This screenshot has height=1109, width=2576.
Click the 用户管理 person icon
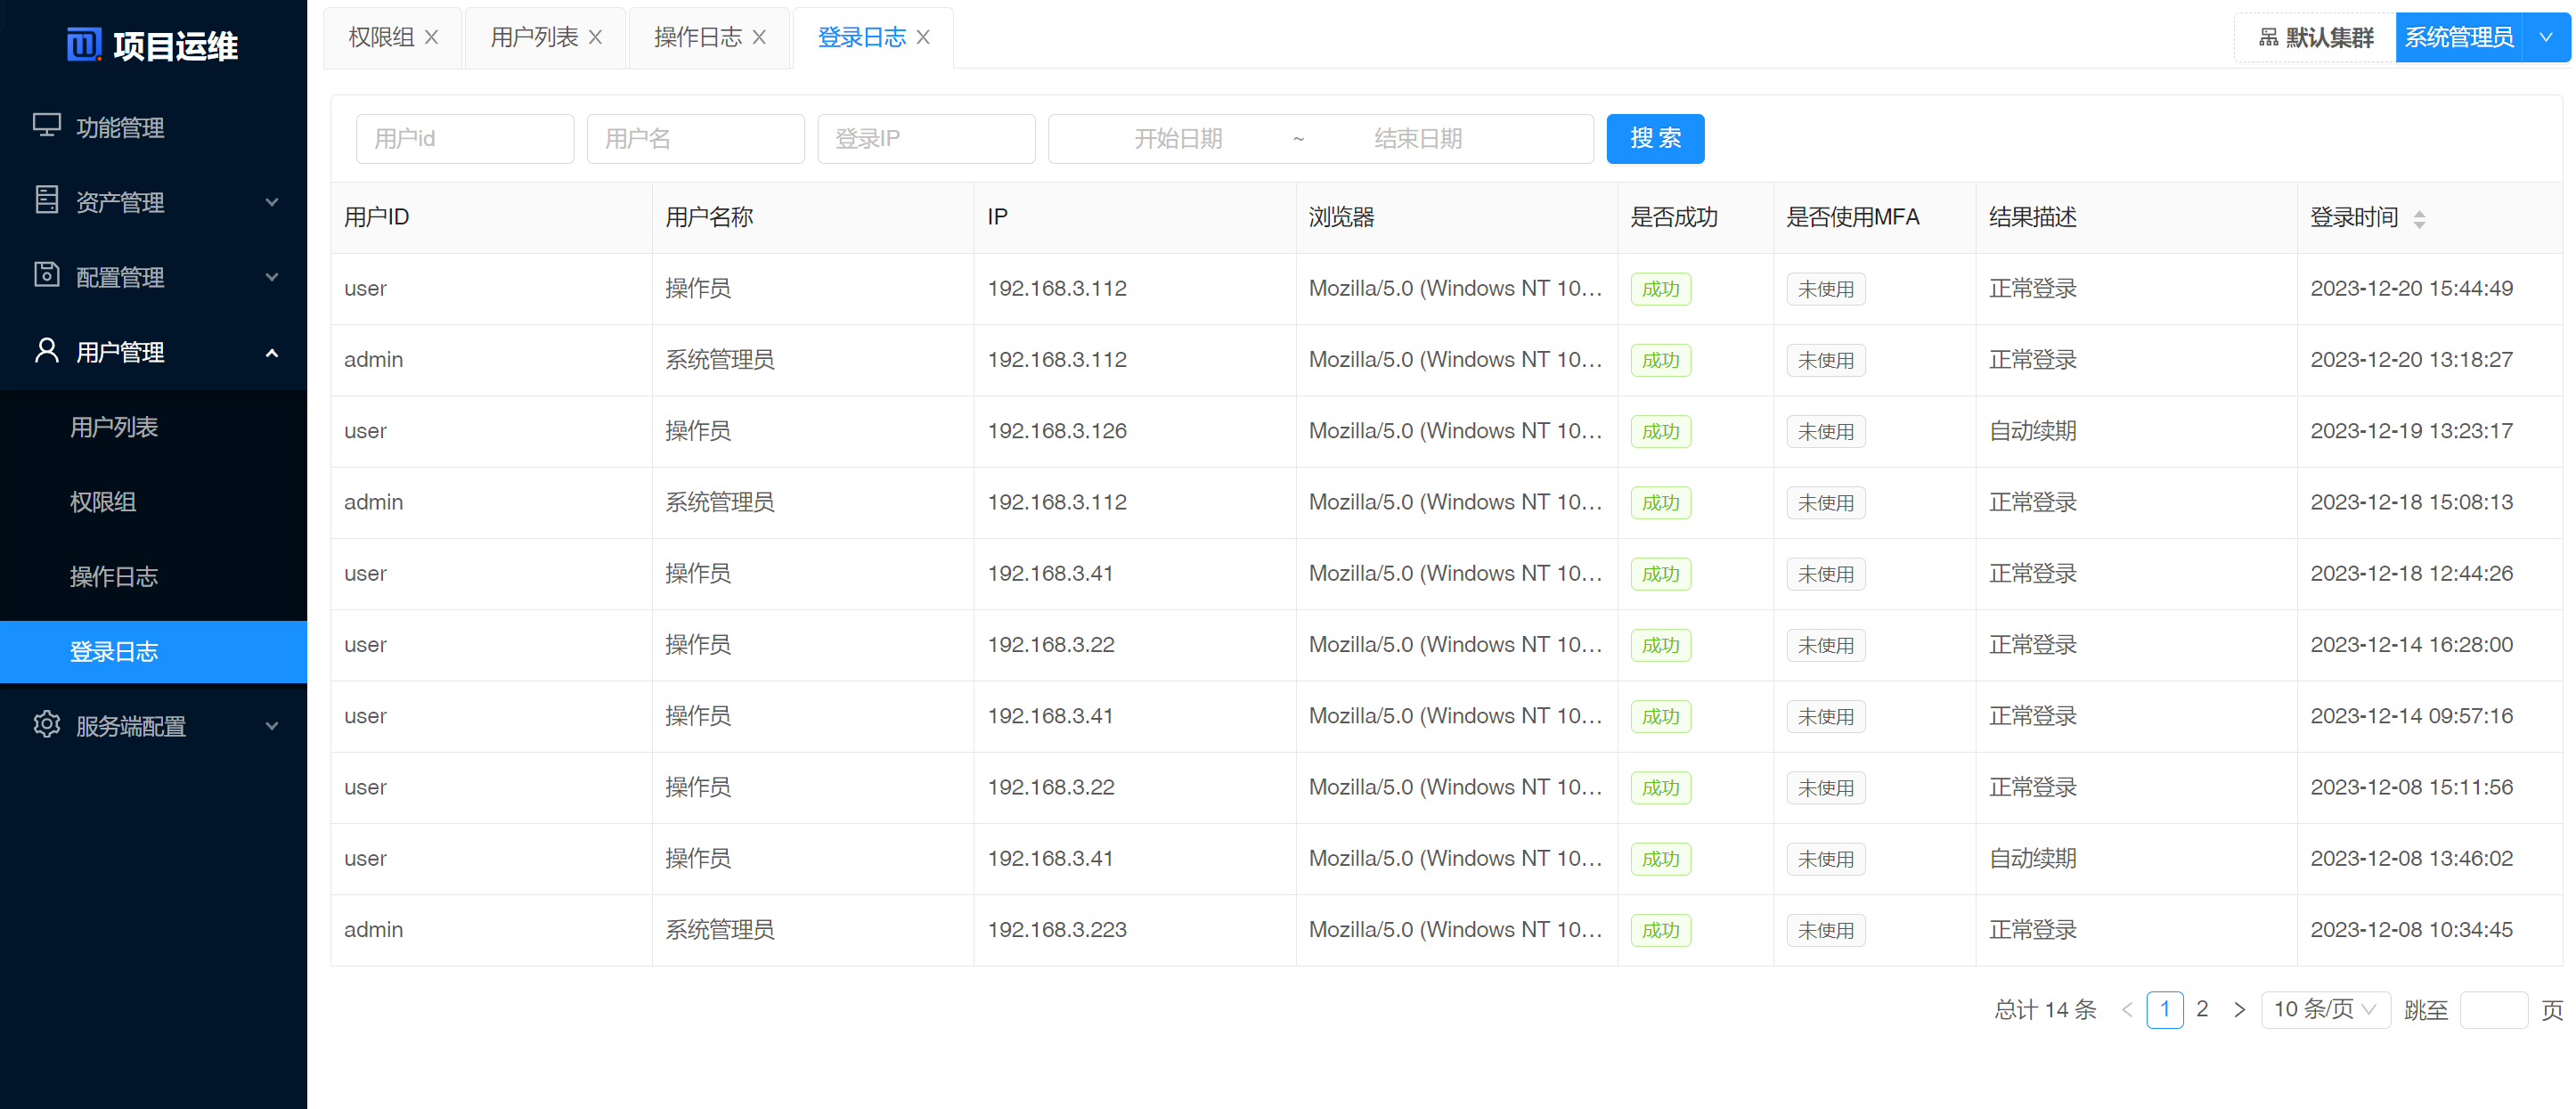tap(46, 350)
